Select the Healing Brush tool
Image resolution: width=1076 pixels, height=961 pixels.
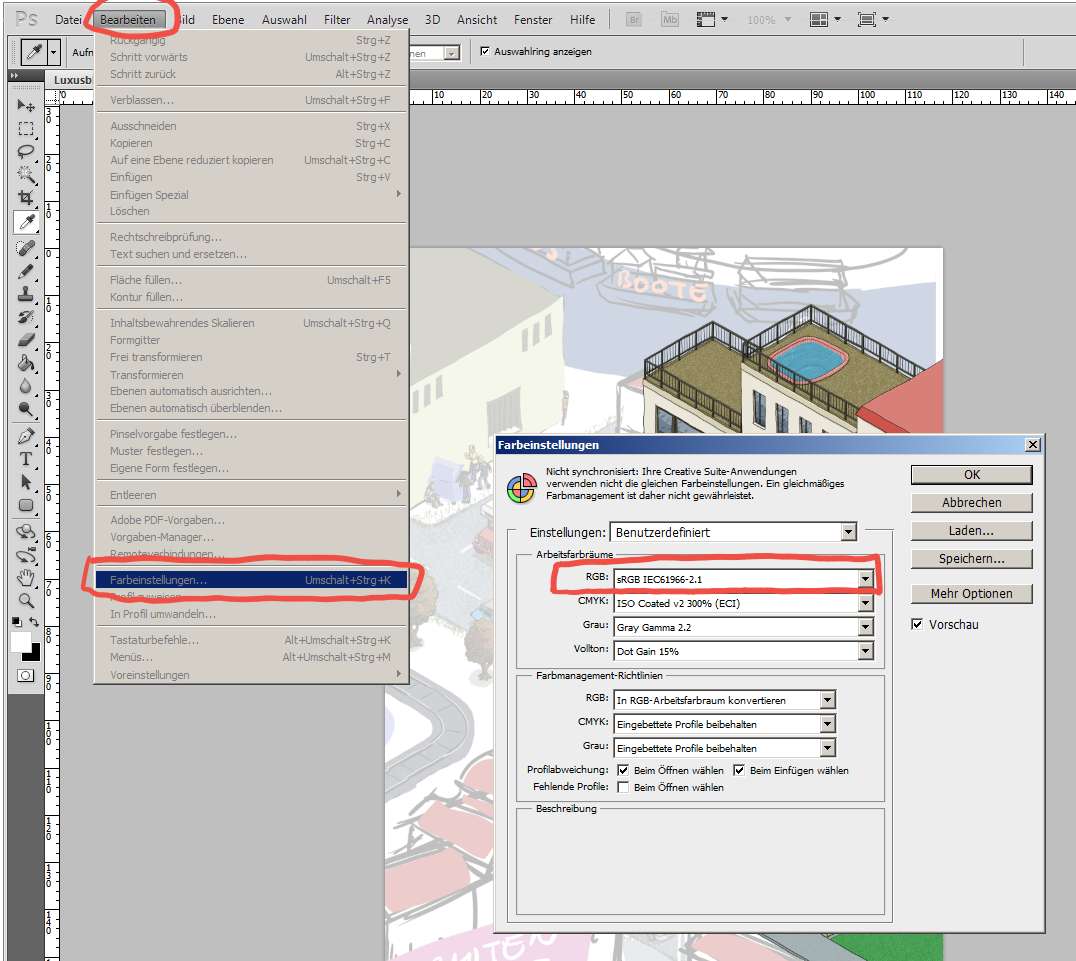click(26, 247)
